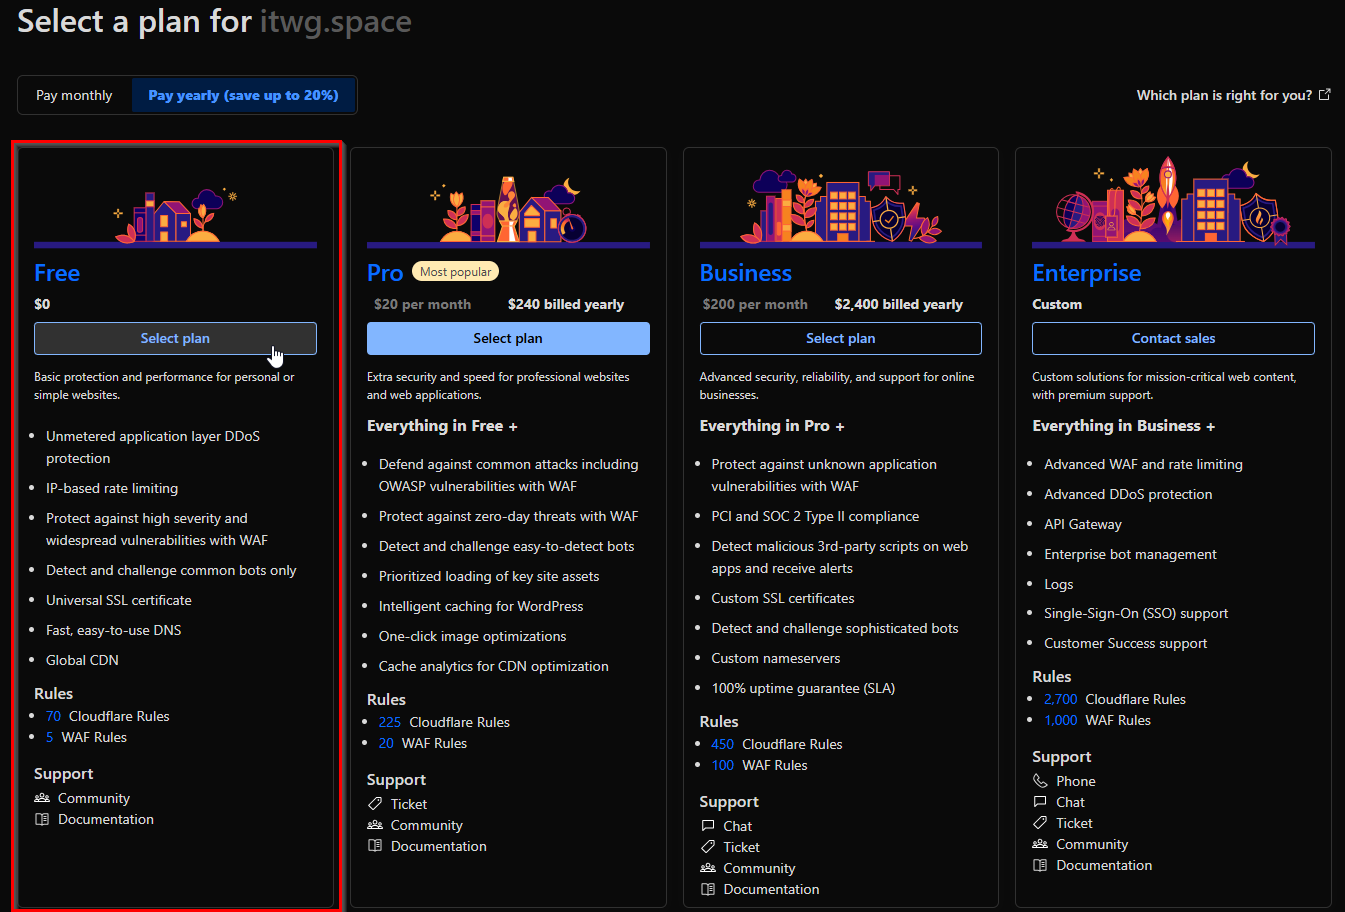Click the Documentation icon in Business support
The width and height of the screenshot is (1345, 912).
point(708,889)
